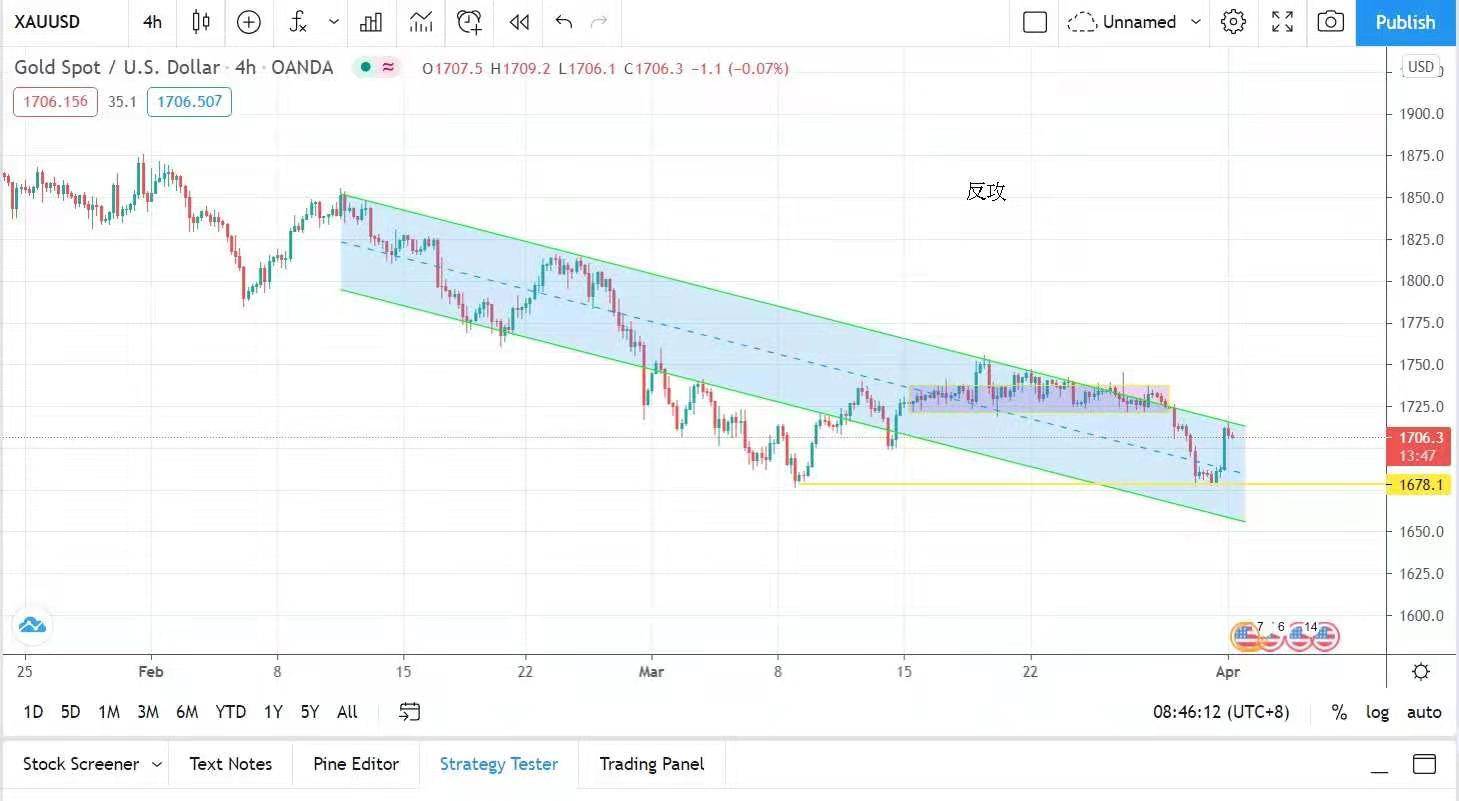Screen dimensions: 1459x801
Task: Open chart settings gear icon
Action: click(1233, 22)
